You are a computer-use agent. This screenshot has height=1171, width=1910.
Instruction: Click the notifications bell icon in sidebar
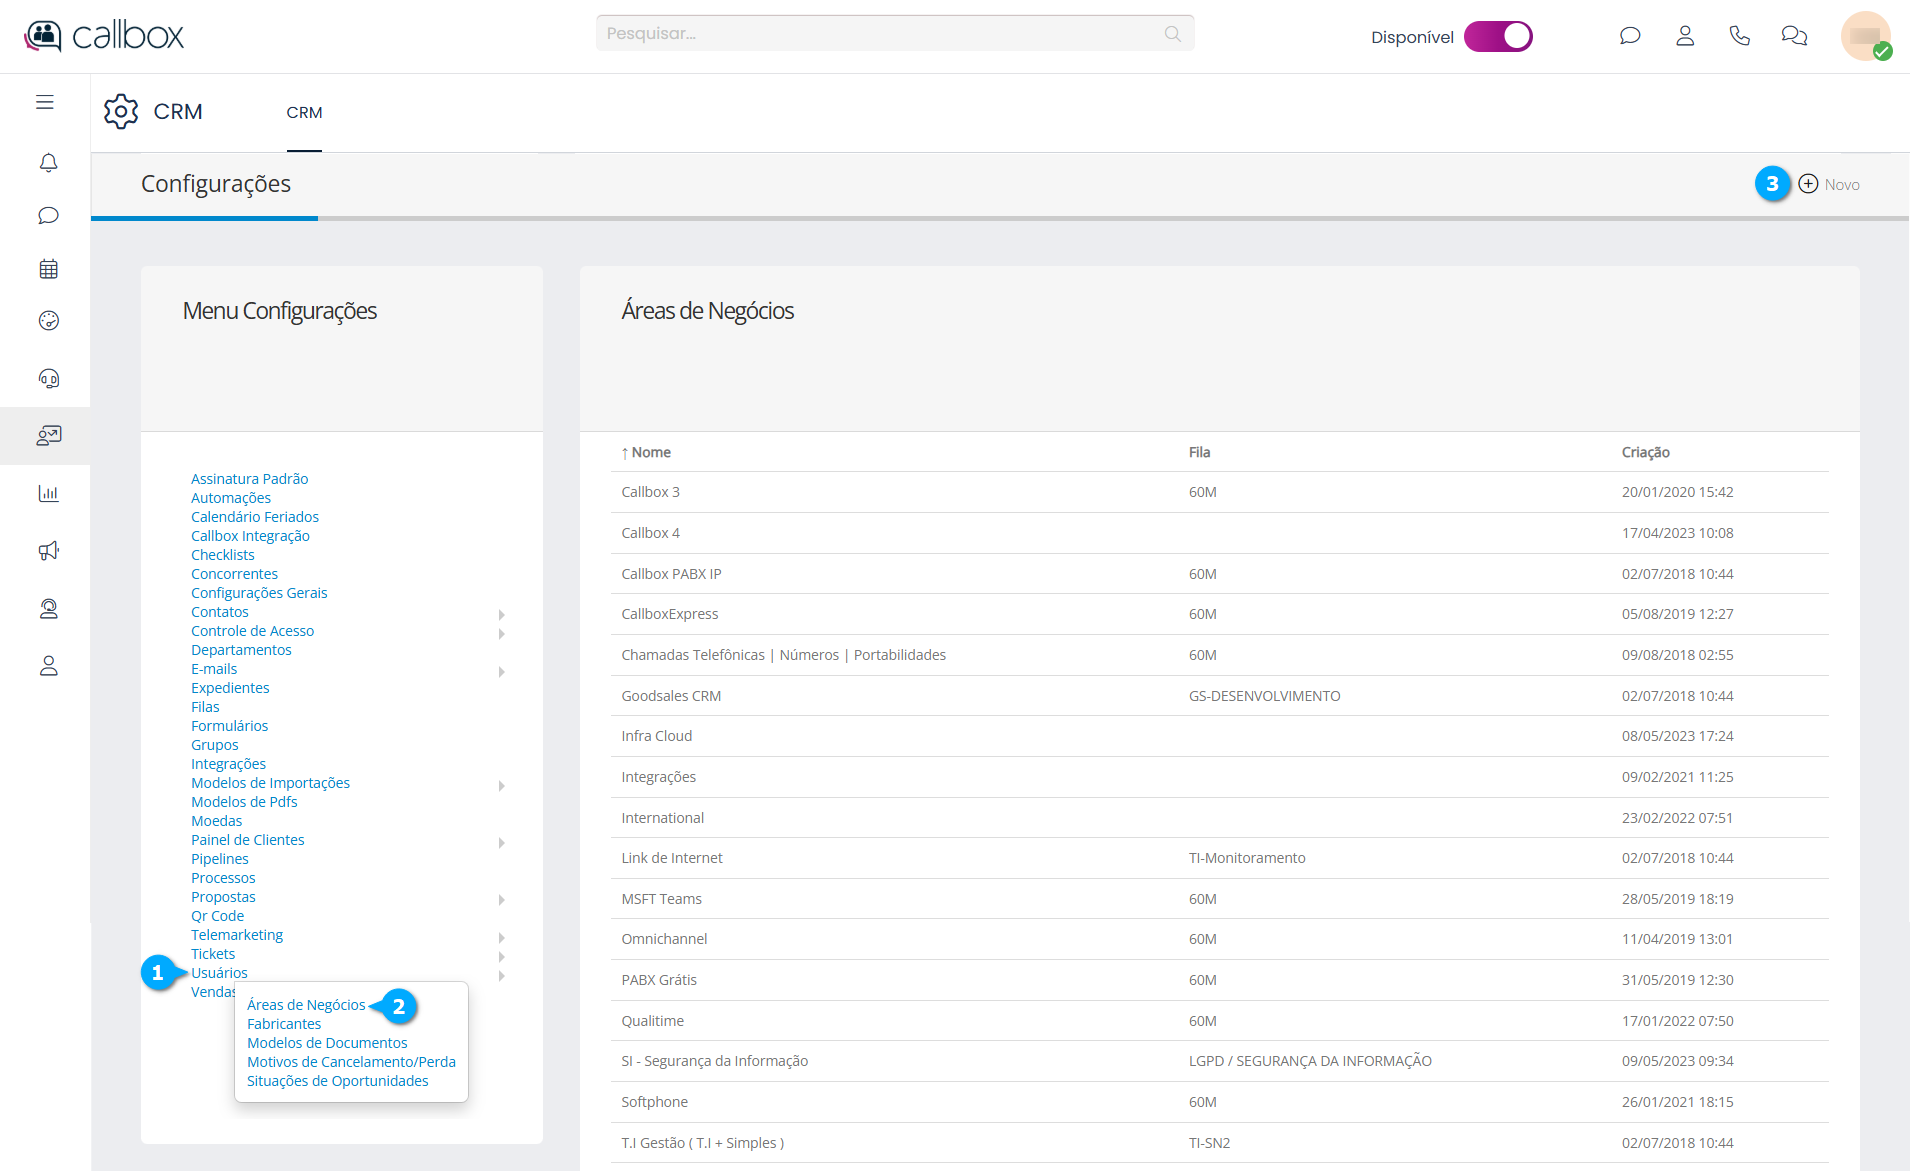click(x=48, y=162)
